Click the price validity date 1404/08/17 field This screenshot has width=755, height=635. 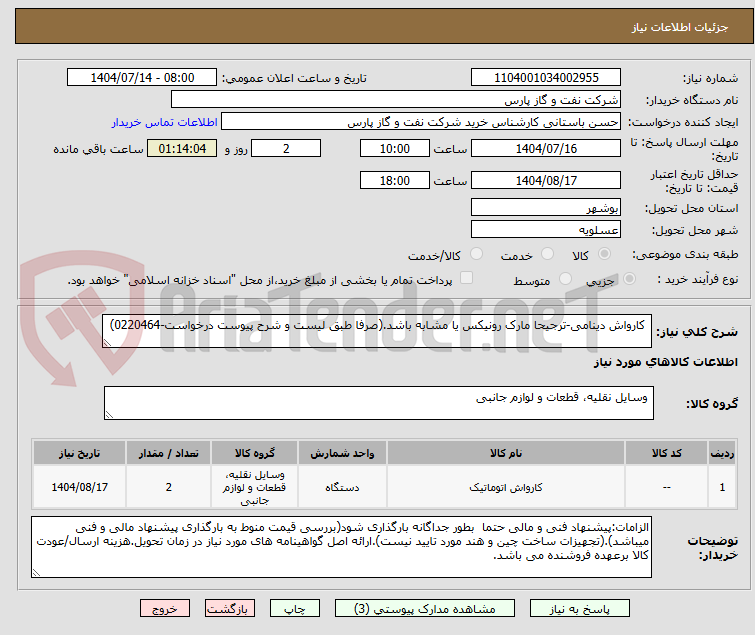pyautogui.click(x=546, y=180)
